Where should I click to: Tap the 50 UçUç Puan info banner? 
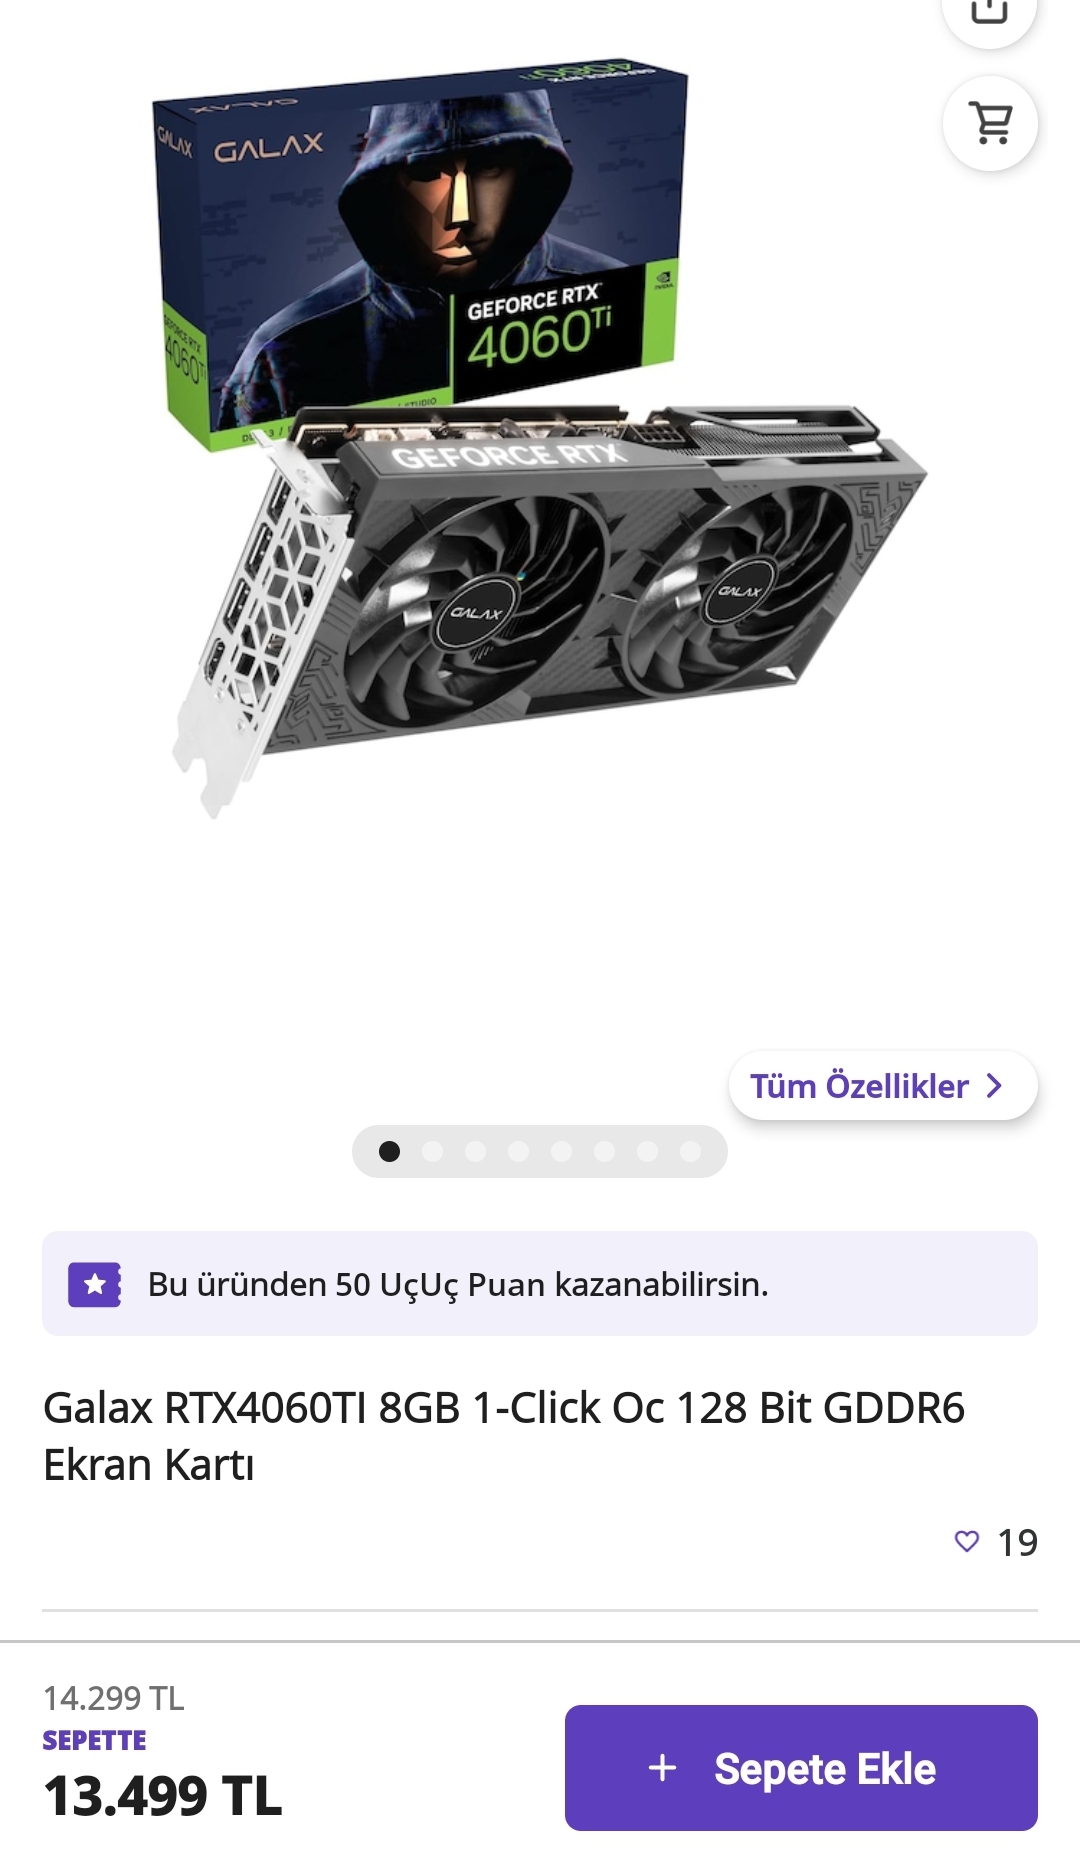click(x=540, y=1284)
